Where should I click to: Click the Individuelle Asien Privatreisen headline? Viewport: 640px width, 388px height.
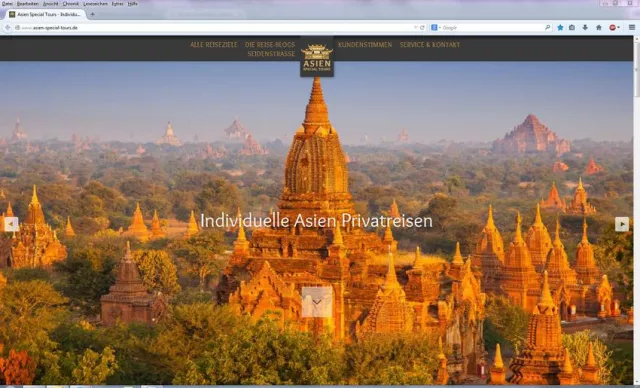click(316, 221)
